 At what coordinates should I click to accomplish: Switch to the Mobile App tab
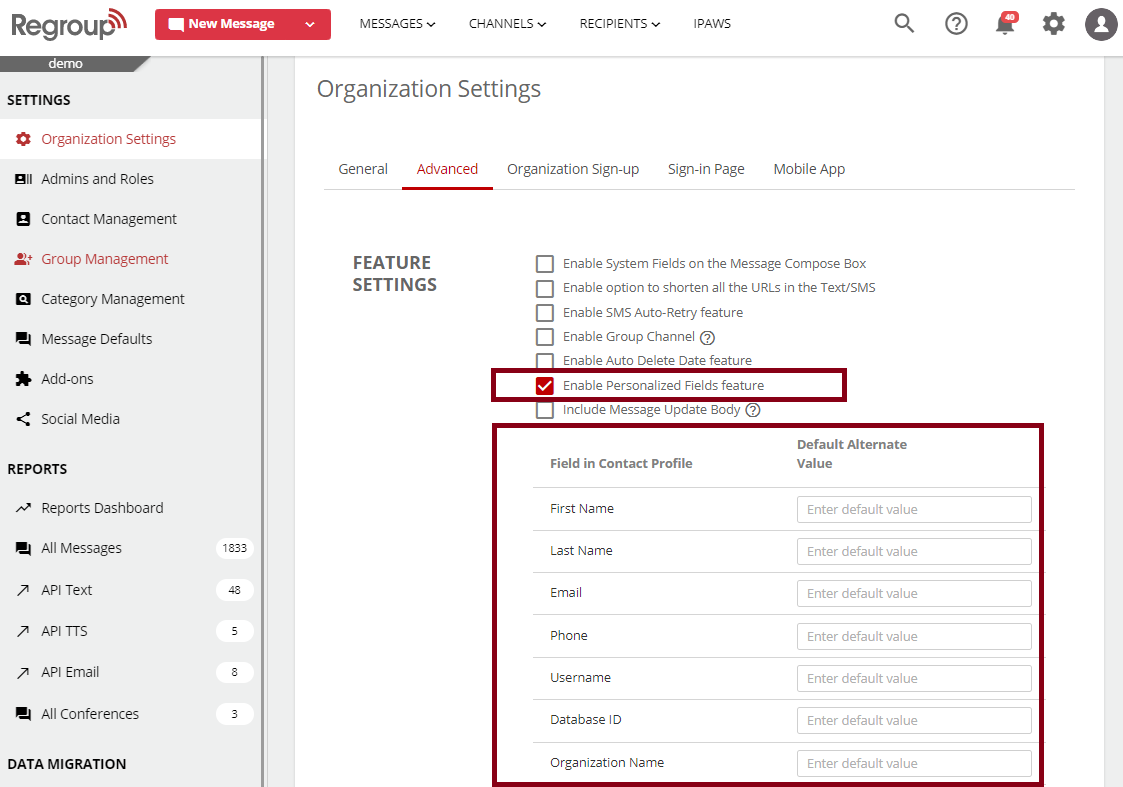click(809, 169)
